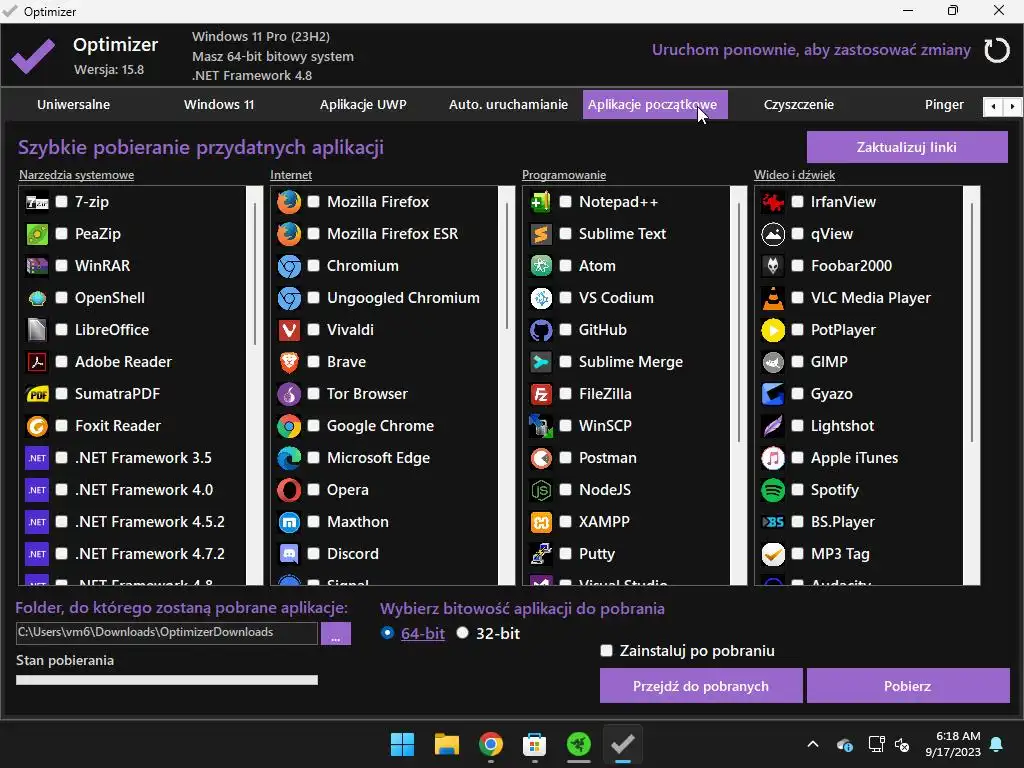Click the Opera browser icon

289,490
